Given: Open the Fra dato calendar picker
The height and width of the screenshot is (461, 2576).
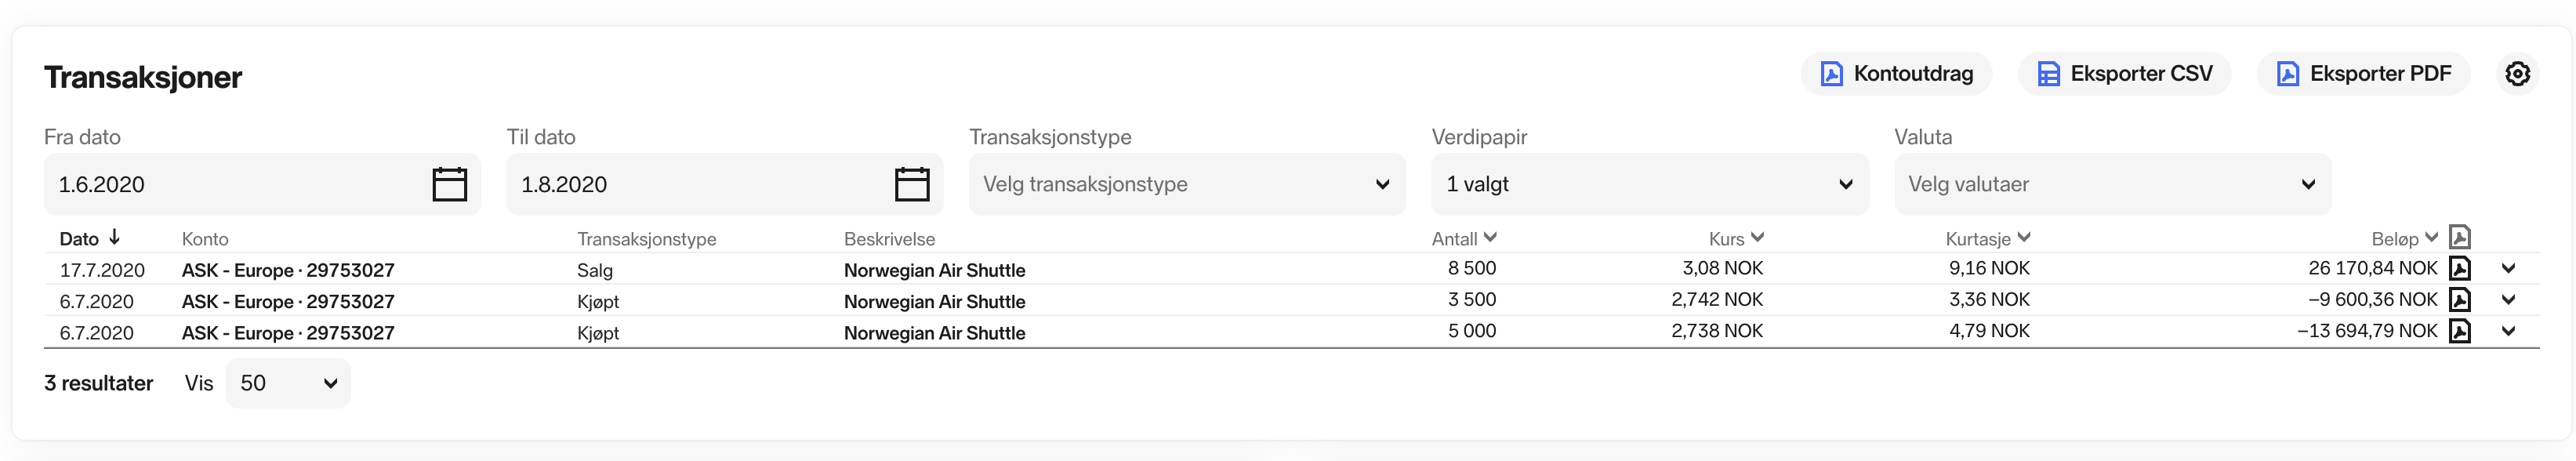Looking at the screenshot, I should click(x=449, y=184).
